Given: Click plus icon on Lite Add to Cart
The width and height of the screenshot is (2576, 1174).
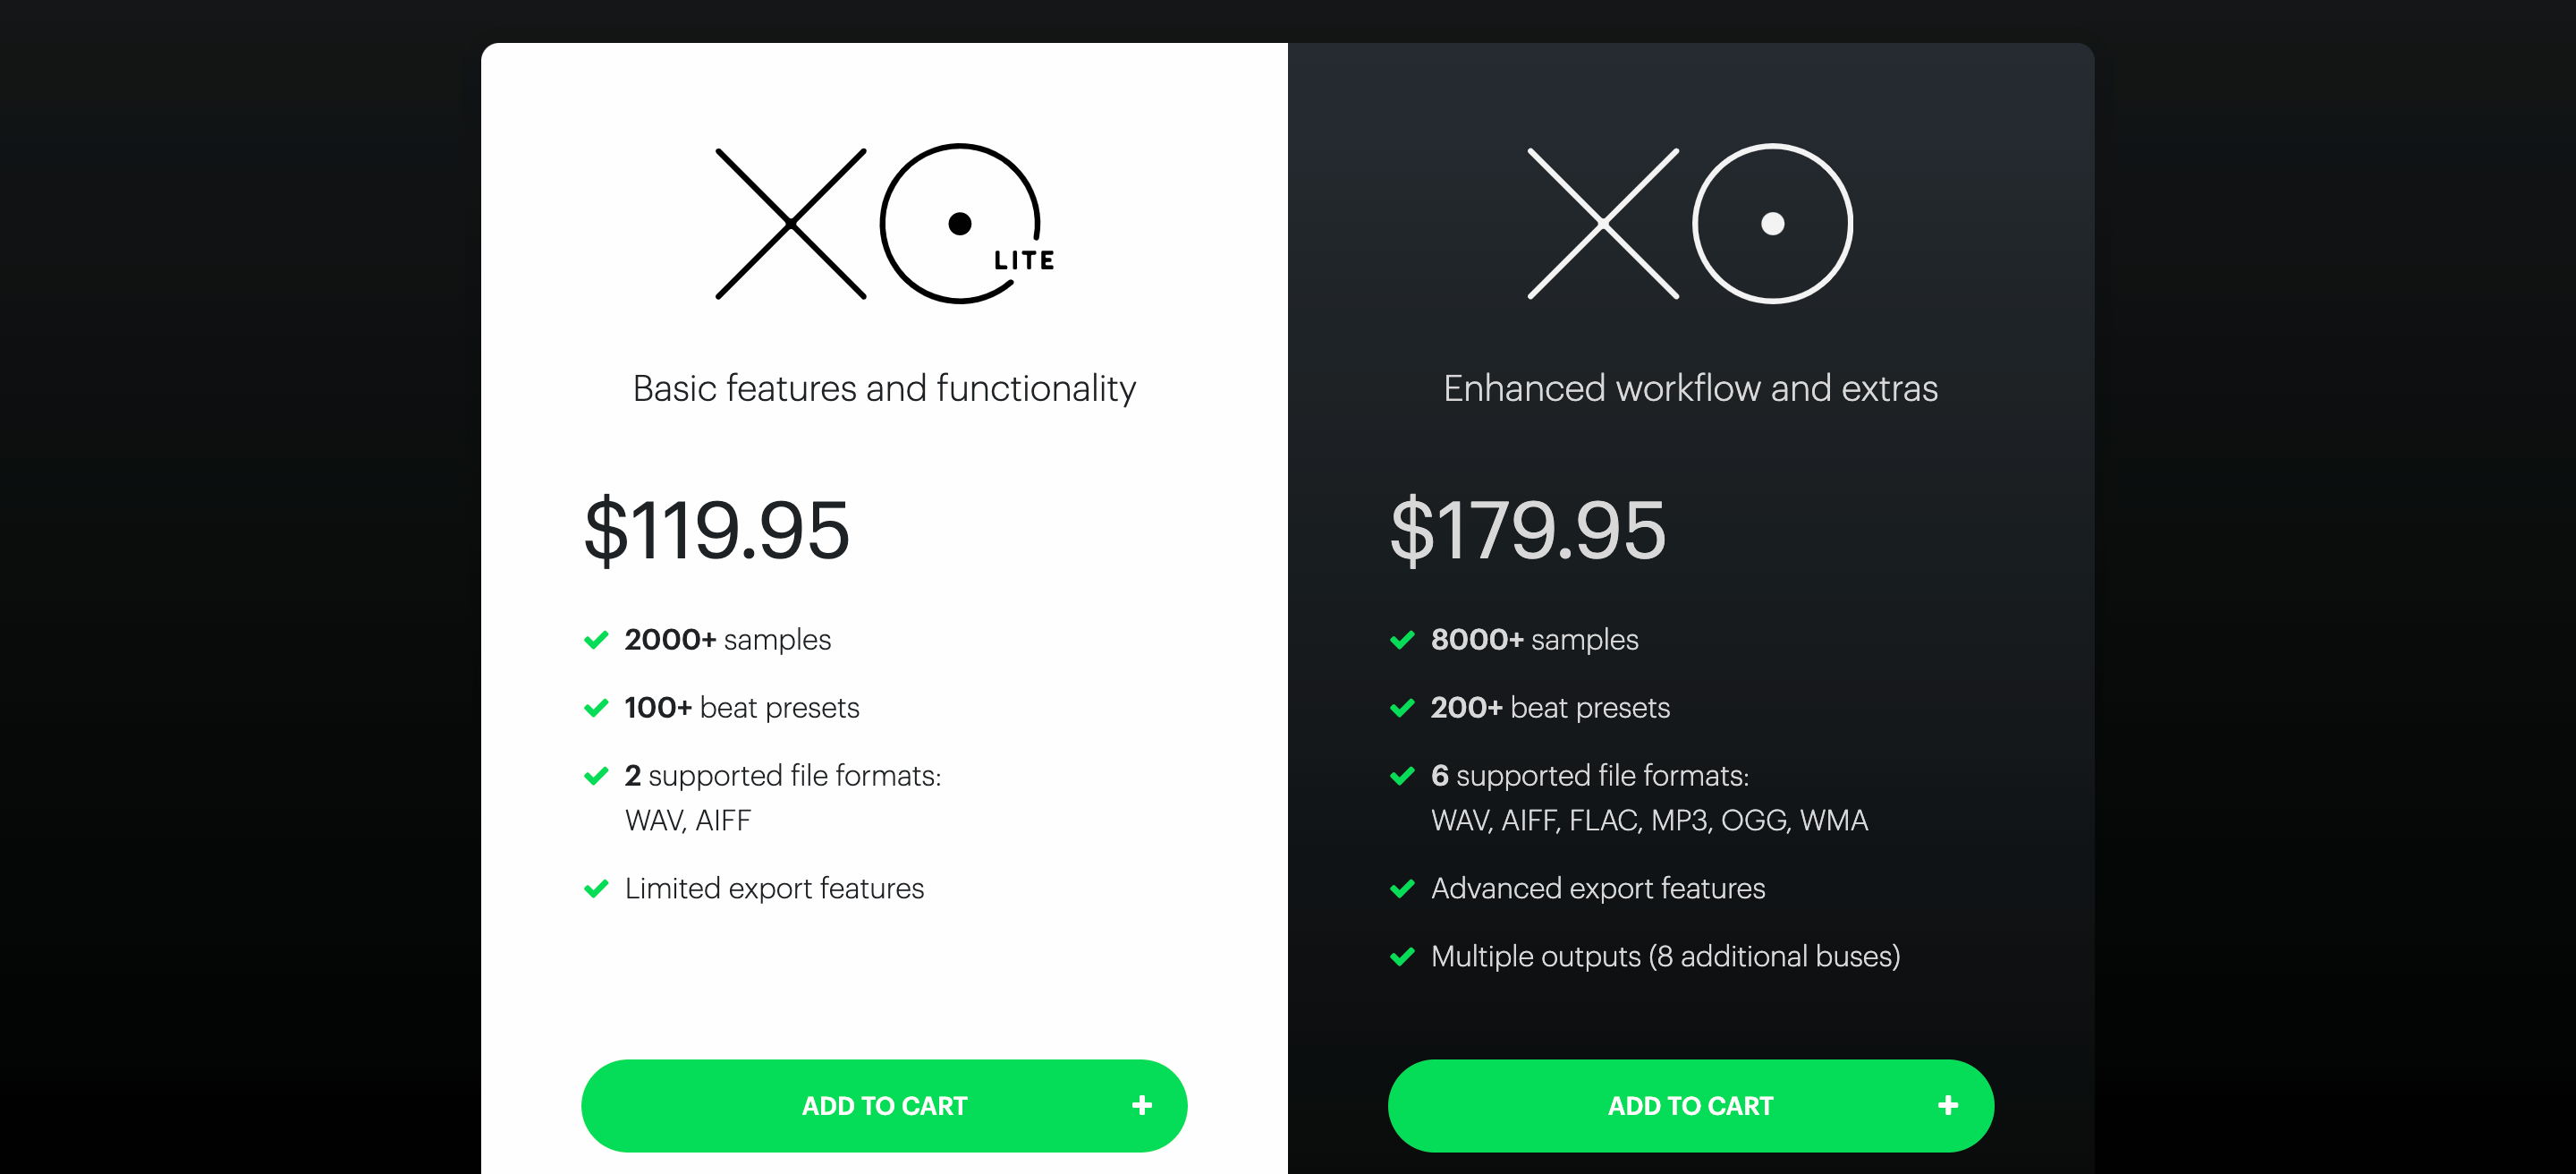Looking at the screenshot, I should coord(1141,1105).
